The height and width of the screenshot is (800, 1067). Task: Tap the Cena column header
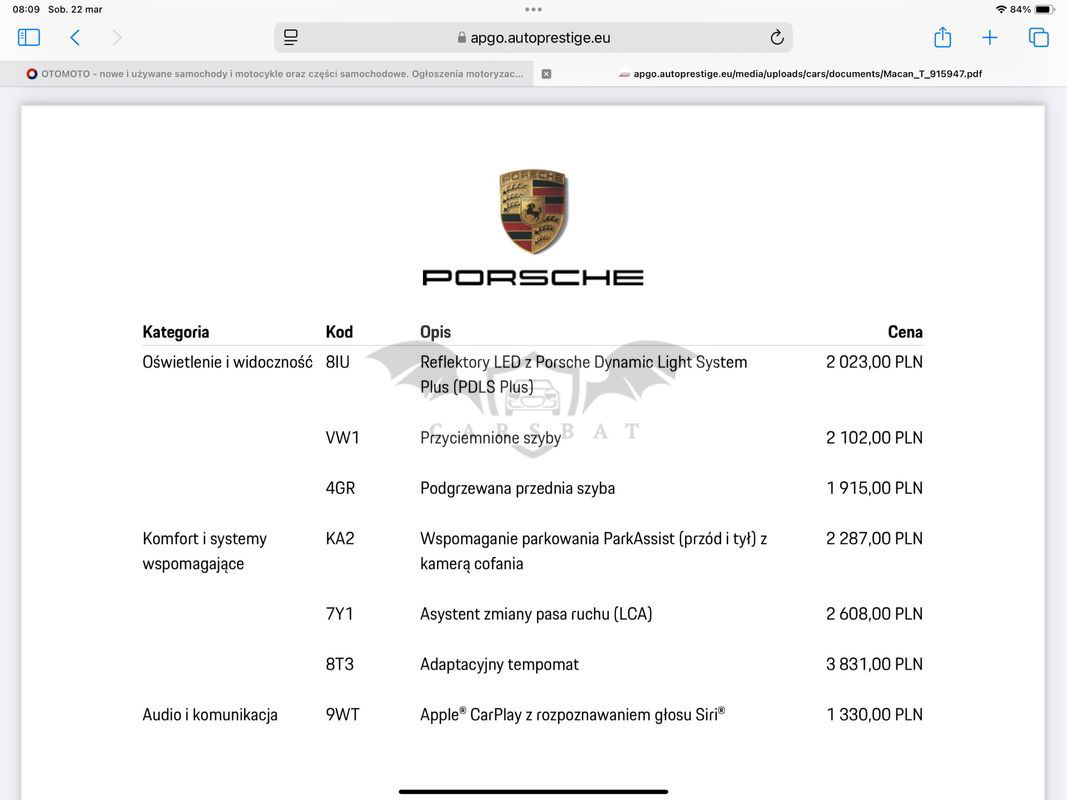pyautogui.click(x=904, y=332)
